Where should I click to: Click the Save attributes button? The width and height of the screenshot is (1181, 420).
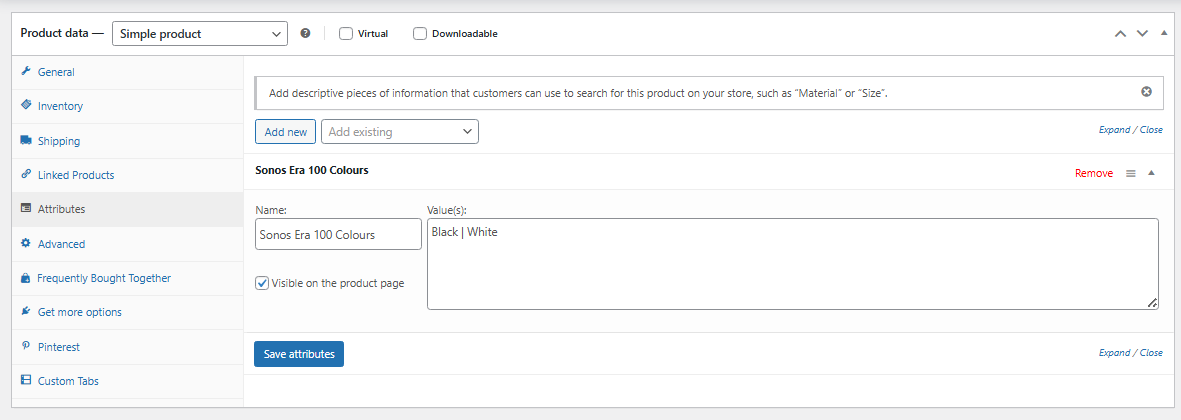coord(299,354)
